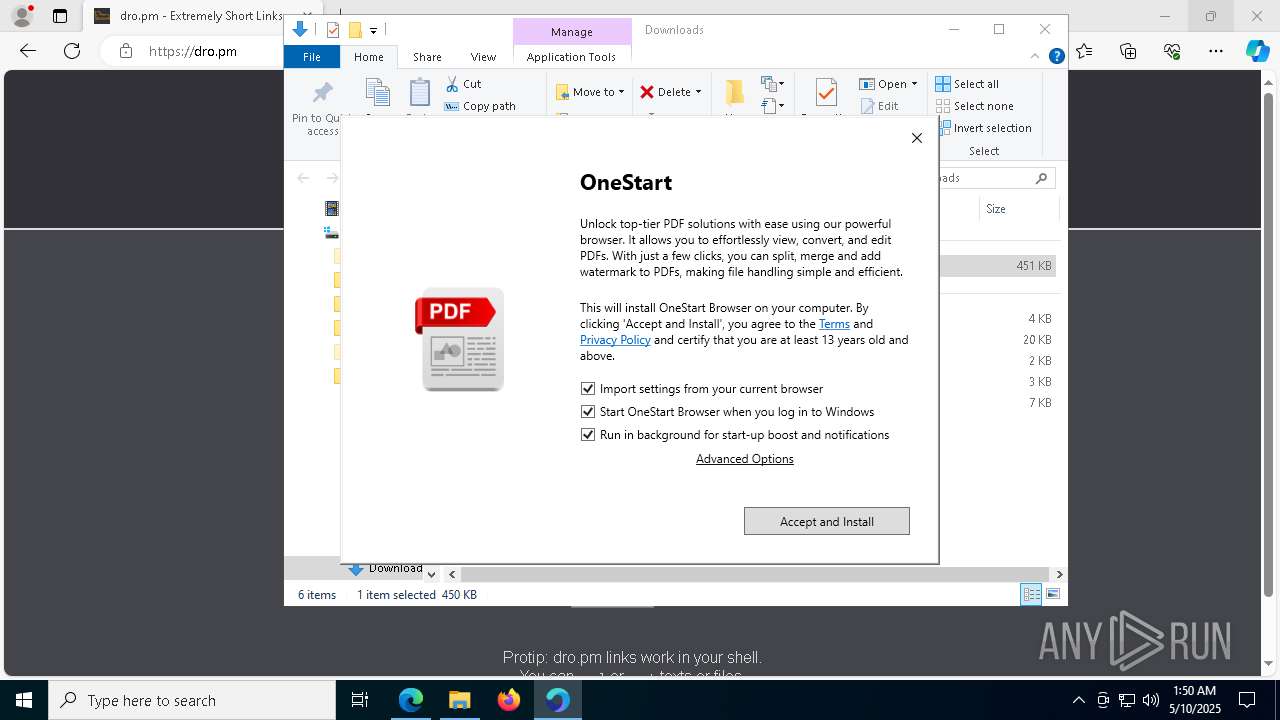Click Edit in the ribbon
The width and height of the screenshot is (1280, 720).
879,106
